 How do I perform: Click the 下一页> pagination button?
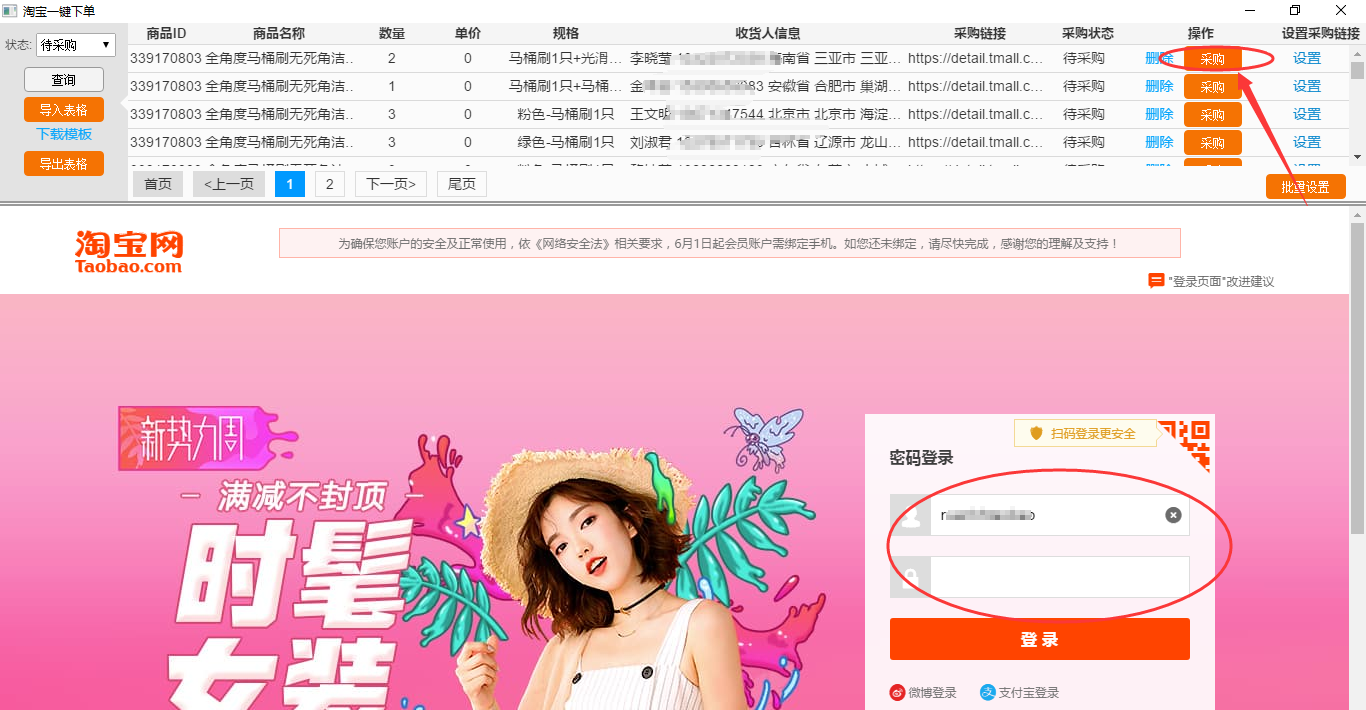[391, 184]
